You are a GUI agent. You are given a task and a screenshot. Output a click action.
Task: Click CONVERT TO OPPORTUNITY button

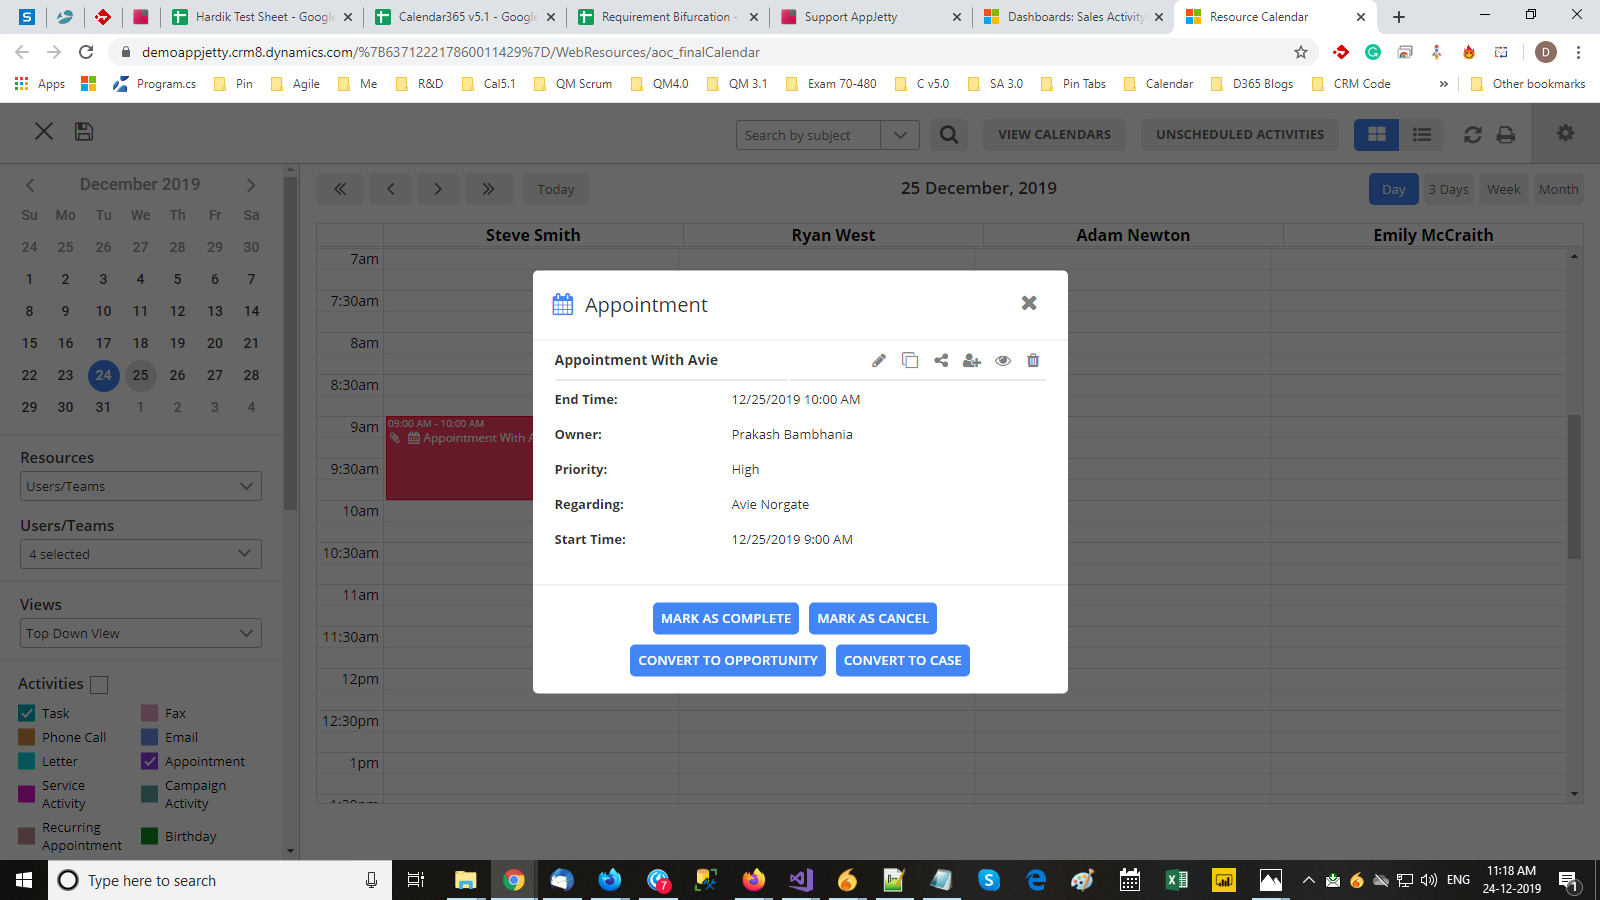click(x=727, y=660)
